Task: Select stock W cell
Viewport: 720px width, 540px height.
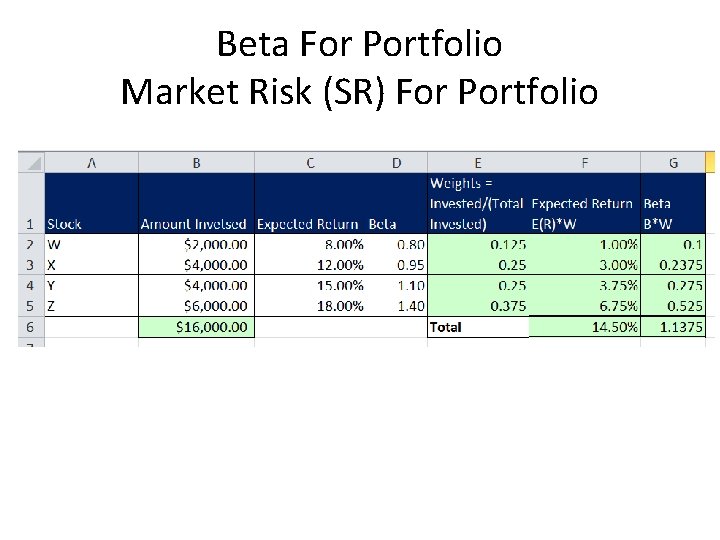Action: (91, 244)
